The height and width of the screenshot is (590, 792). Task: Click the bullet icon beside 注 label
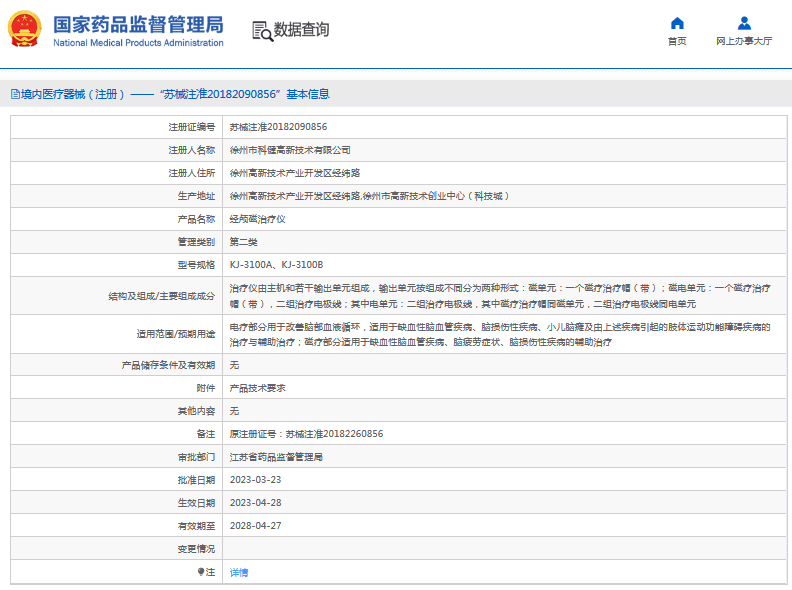(200, 572)
